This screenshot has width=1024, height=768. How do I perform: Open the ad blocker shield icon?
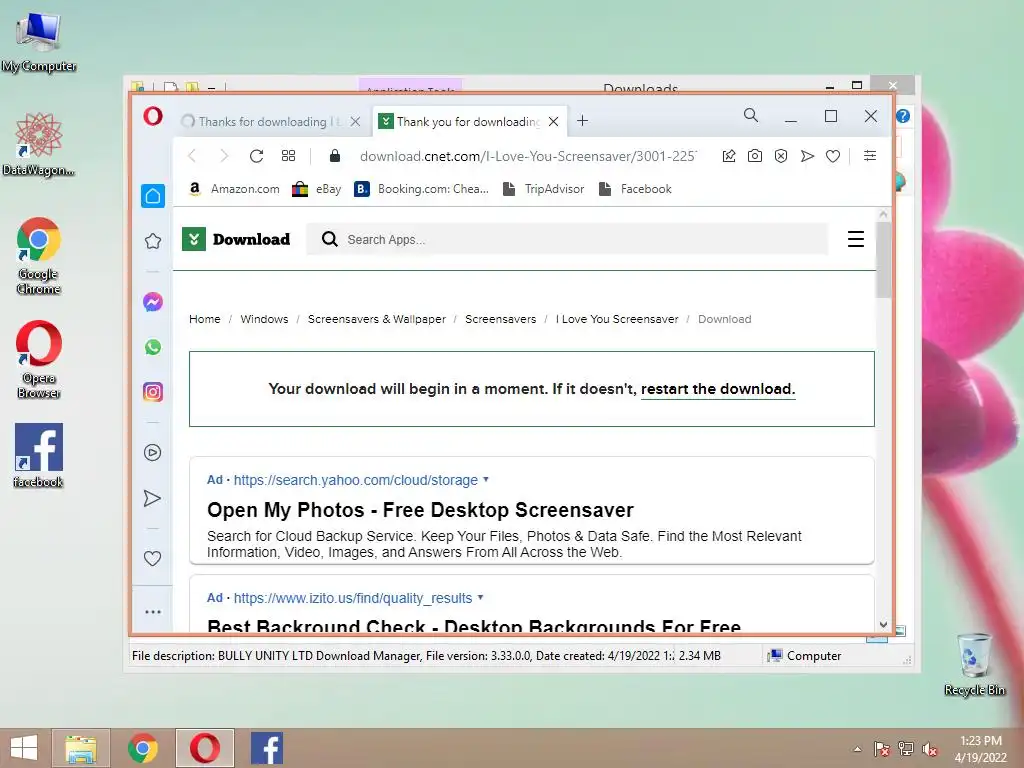[x=781, y=155]
